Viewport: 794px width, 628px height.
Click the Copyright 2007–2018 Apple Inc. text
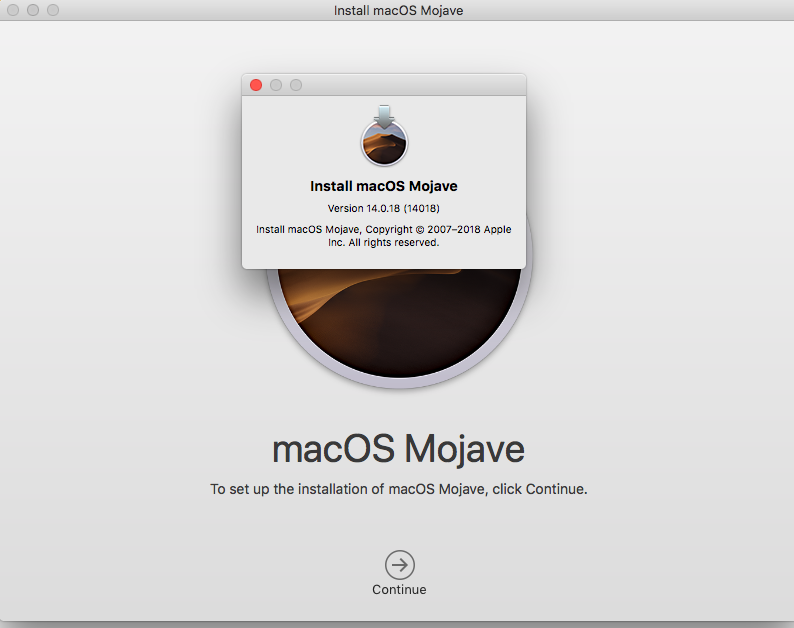click(383, 236)
